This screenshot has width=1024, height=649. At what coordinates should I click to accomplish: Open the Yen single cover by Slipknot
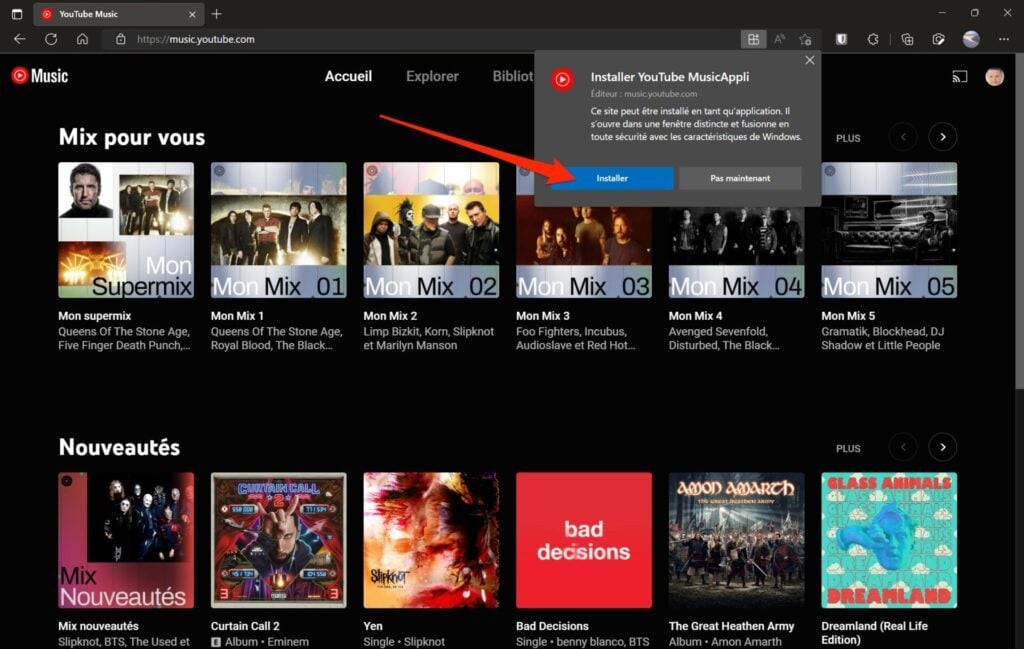431,540
